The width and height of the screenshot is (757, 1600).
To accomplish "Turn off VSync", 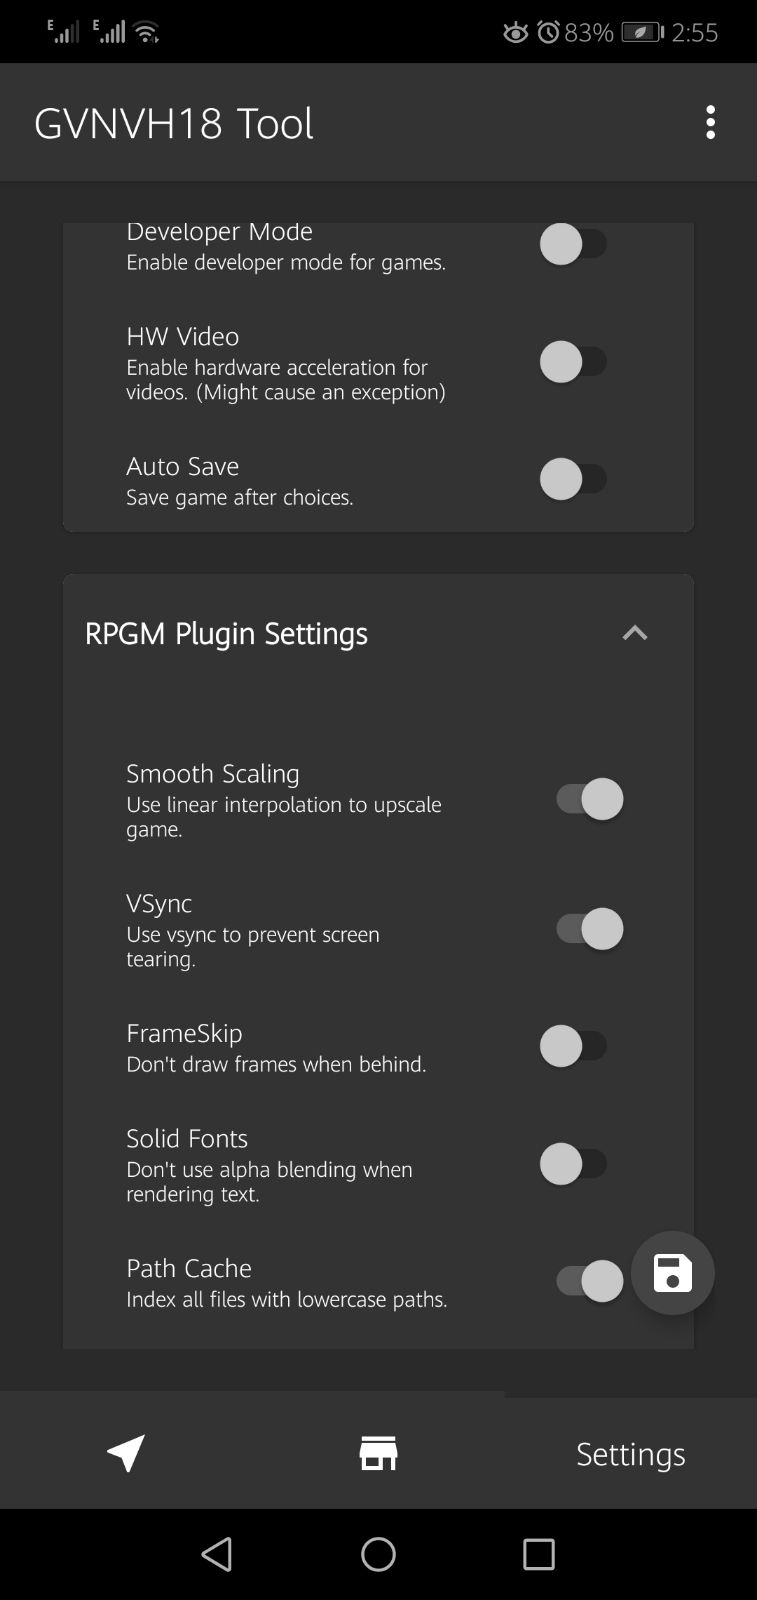I will coord(589,929).
